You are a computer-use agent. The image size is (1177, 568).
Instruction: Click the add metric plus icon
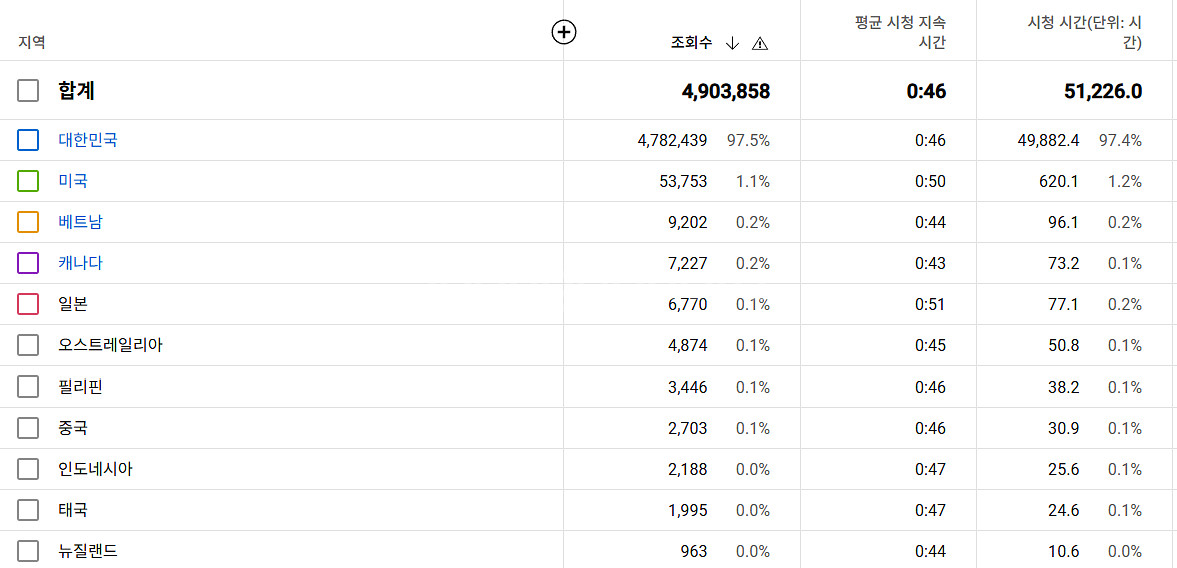point(564,33)
